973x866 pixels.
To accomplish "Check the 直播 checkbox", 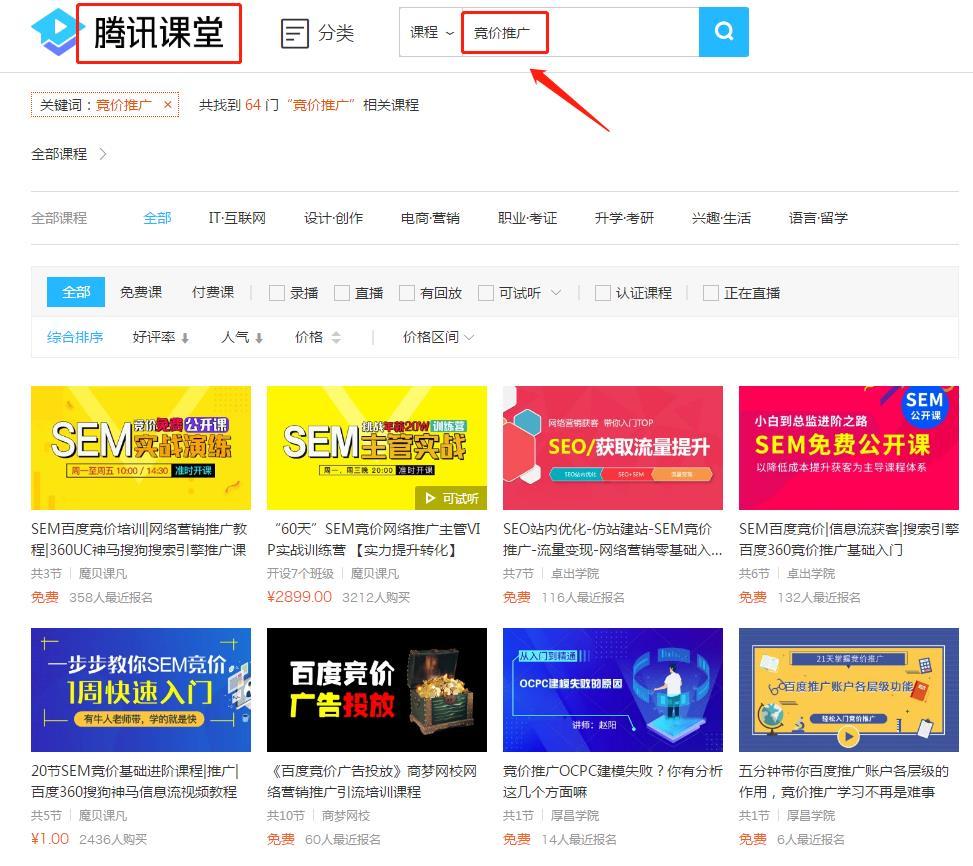I will tap(342, 293).
